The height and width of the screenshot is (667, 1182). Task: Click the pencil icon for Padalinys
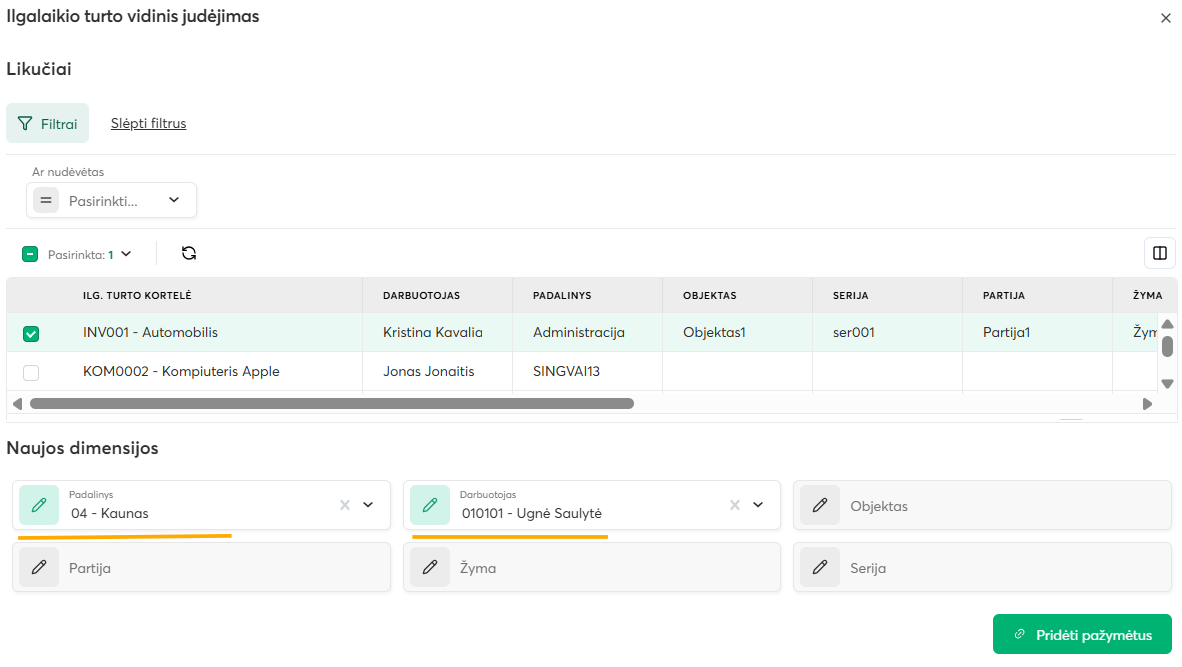point(39,505)
